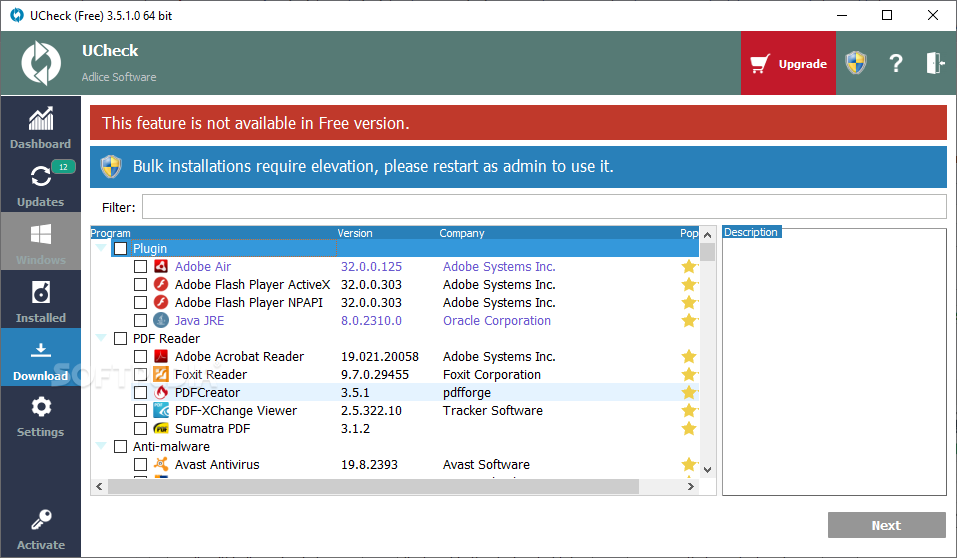Collapse the Plugin group
The image size is (957, 558).
click(x=101, y=248)
